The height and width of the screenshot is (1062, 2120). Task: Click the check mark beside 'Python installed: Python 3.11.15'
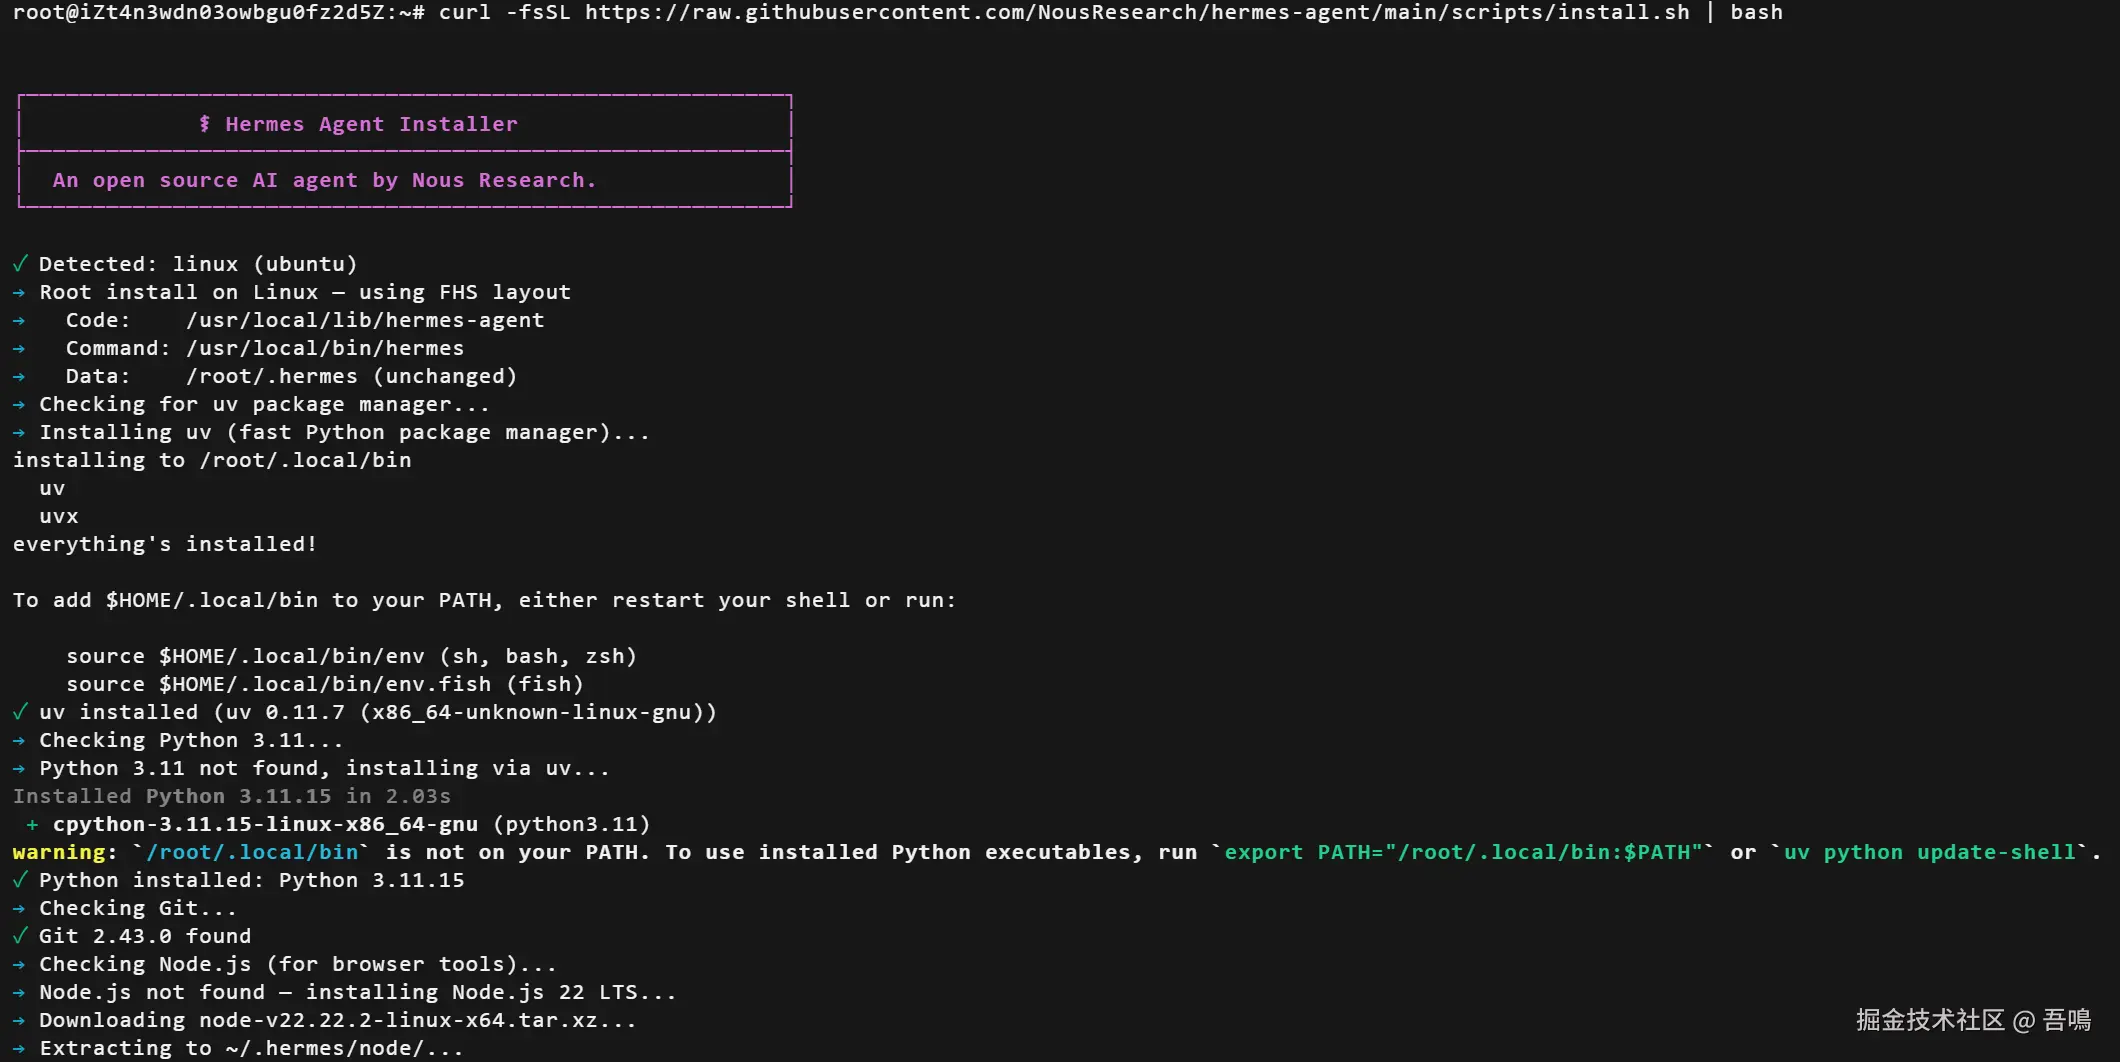19,880
